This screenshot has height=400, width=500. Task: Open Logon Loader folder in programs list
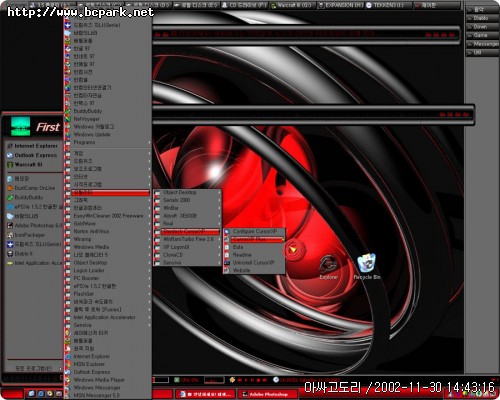click(x=108, y=270)
